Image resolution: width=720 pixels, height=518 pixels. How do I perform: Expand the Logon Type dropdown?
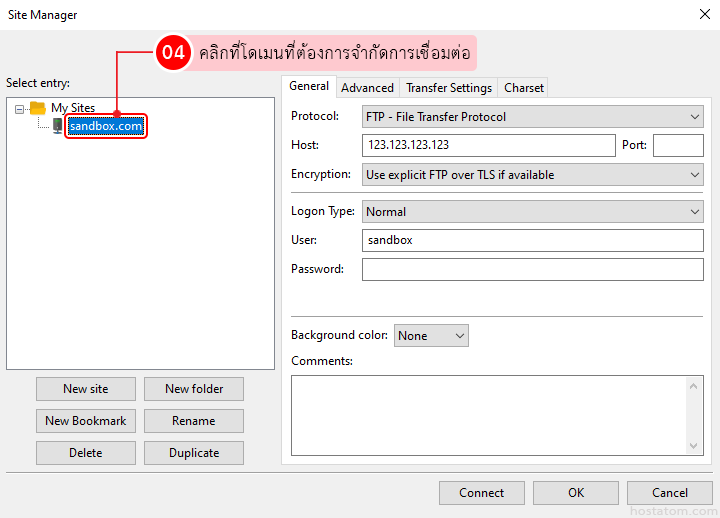click(532, 212)
